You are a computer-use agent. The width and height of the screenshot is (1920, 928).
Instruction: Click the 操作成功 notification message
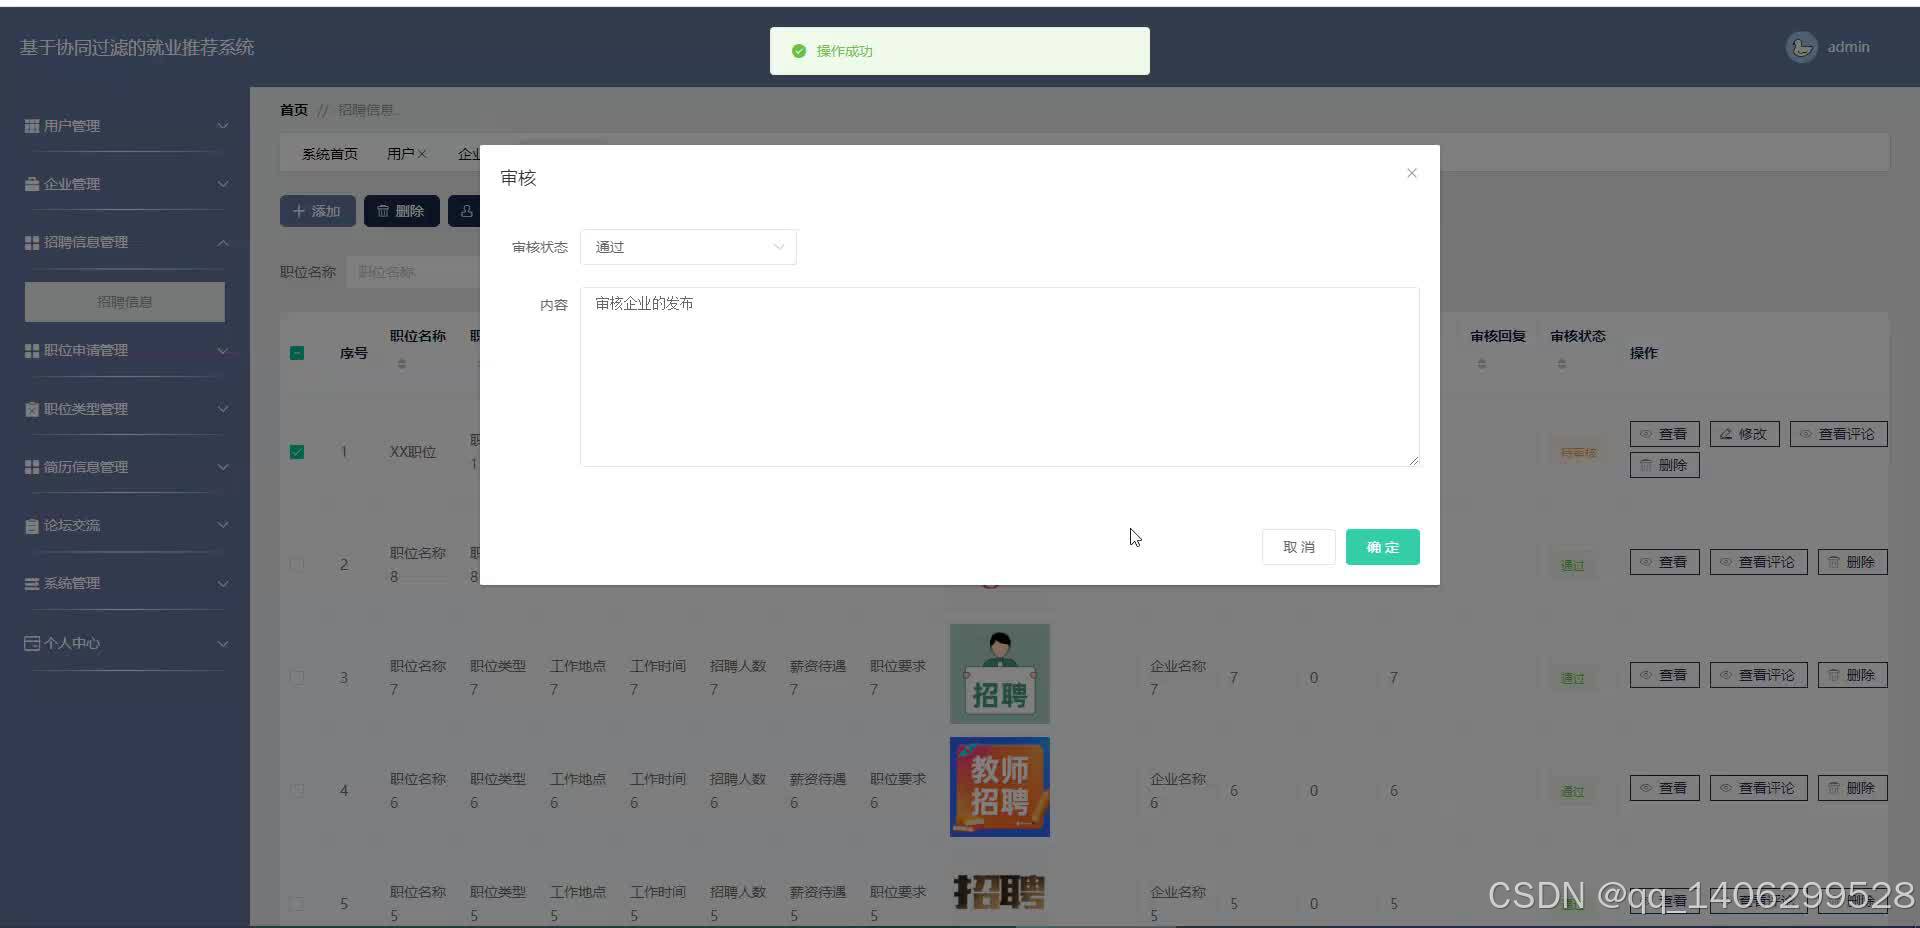(959, 51)
